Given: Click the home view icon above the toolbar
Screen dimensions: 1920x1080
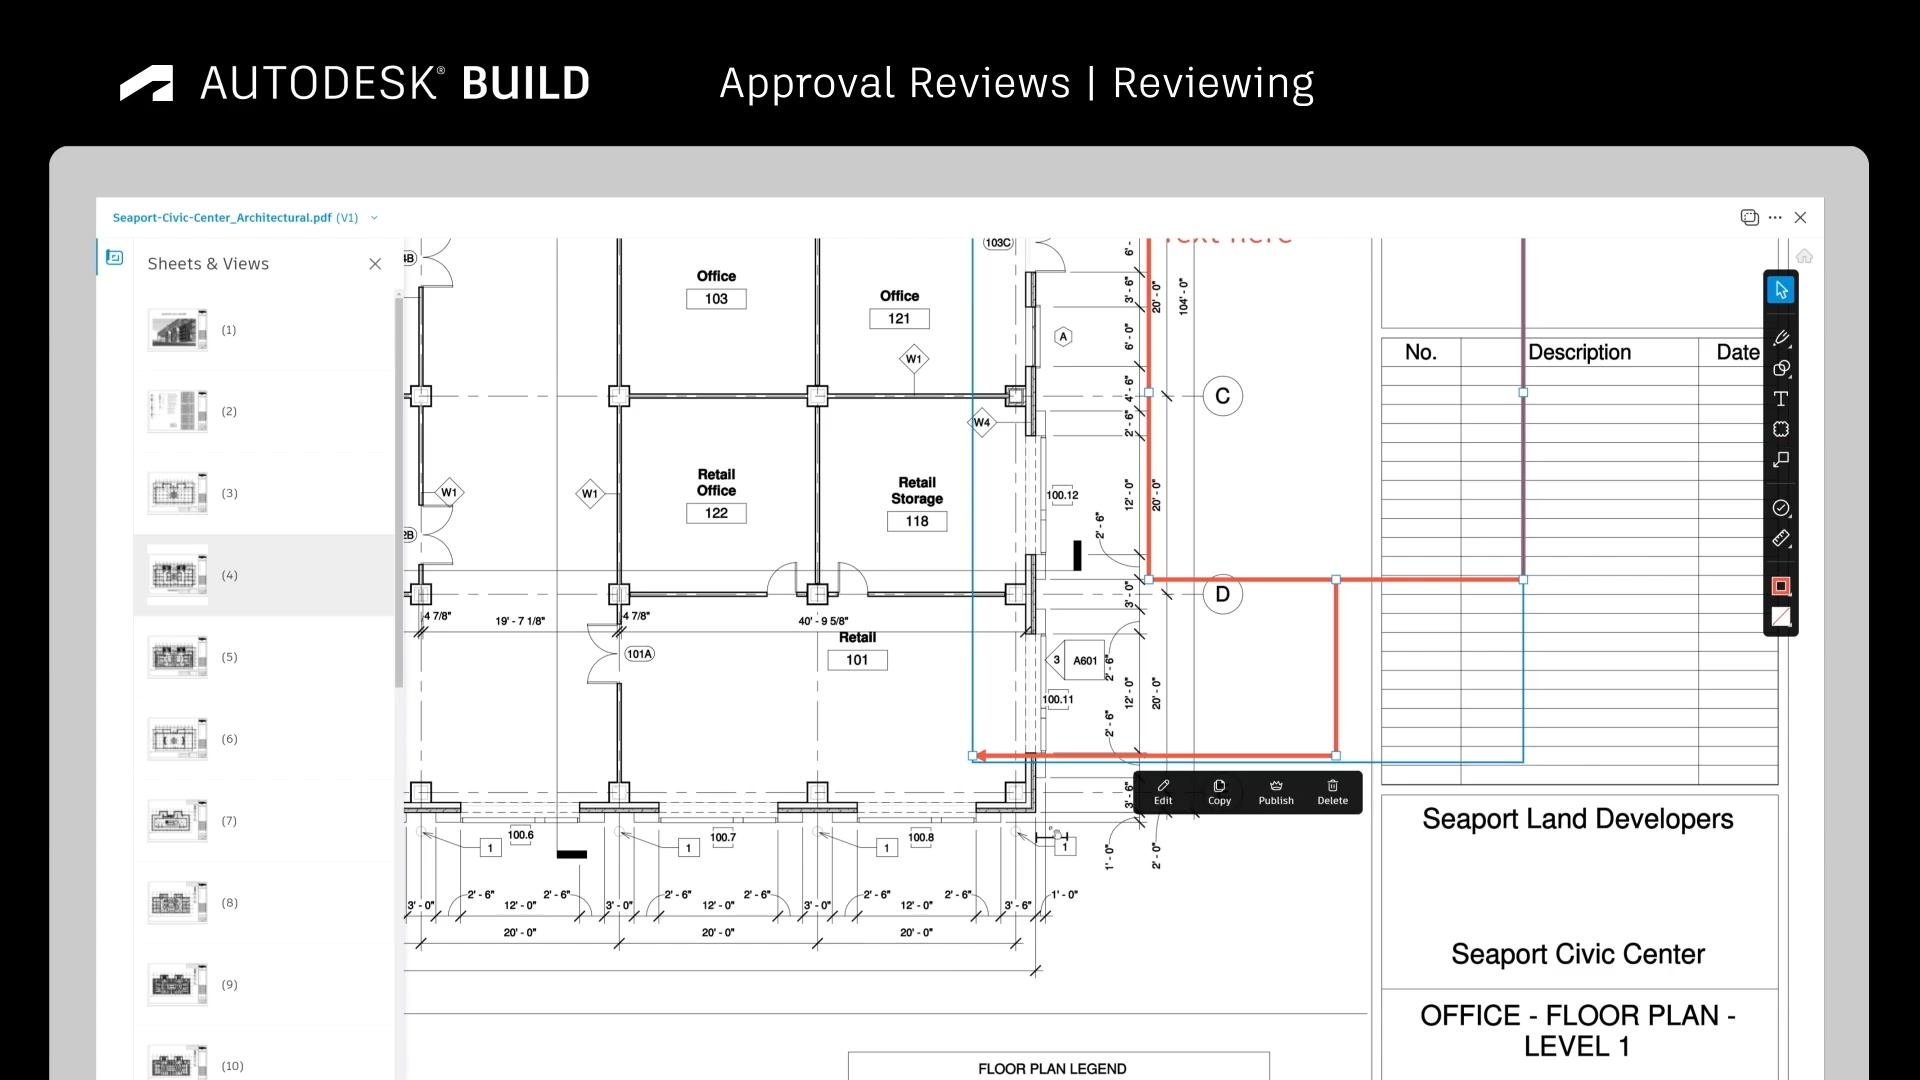Looking at the screenshot, I should [x=1803, y=255].
